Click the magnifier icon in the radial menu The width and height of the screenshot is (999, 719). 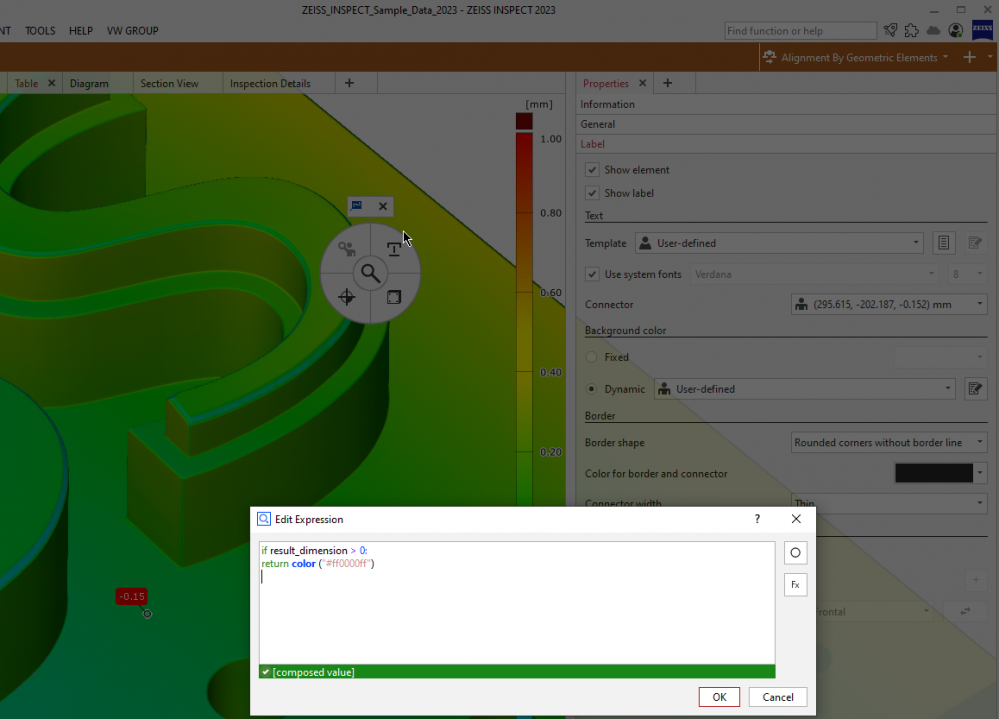pyautogui.click(x=370, y=273)
